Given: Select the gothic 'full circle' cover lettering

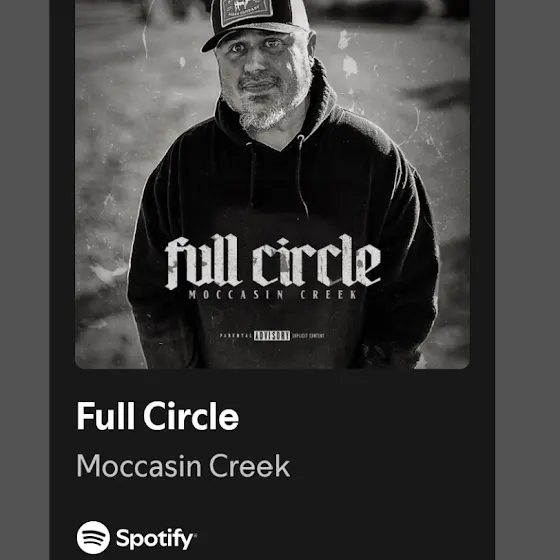Looking at the screenshot, I should point(273,261).
